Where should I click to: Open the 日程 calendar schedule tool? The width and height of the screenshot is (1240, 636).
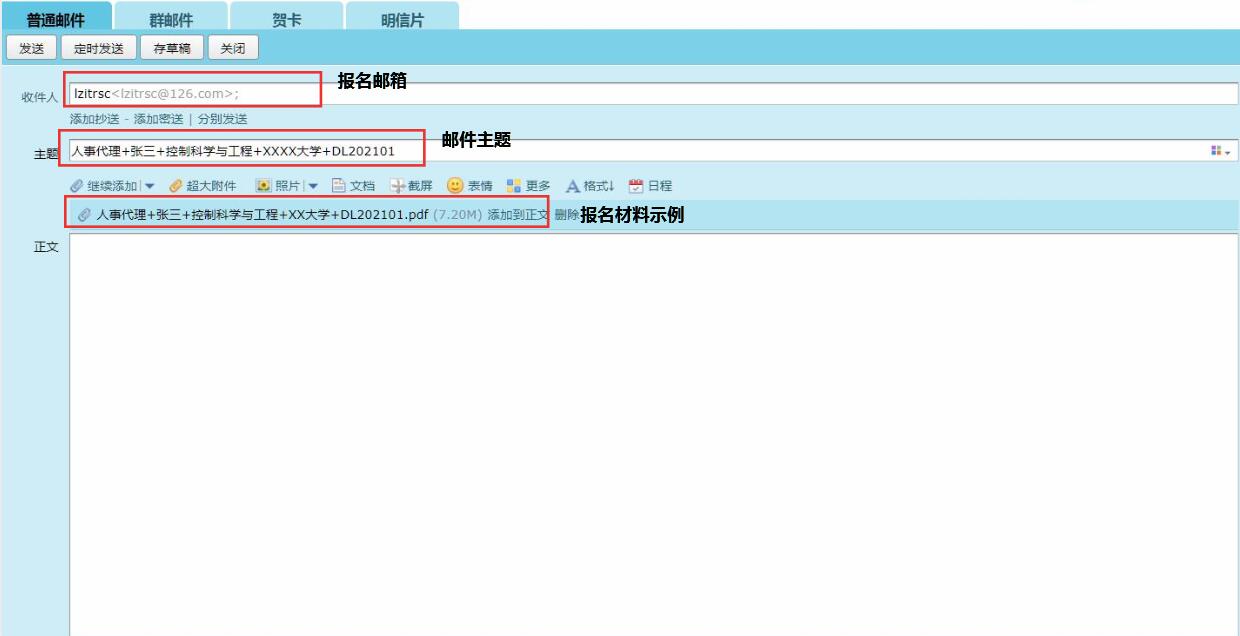[x=636, y=186]
